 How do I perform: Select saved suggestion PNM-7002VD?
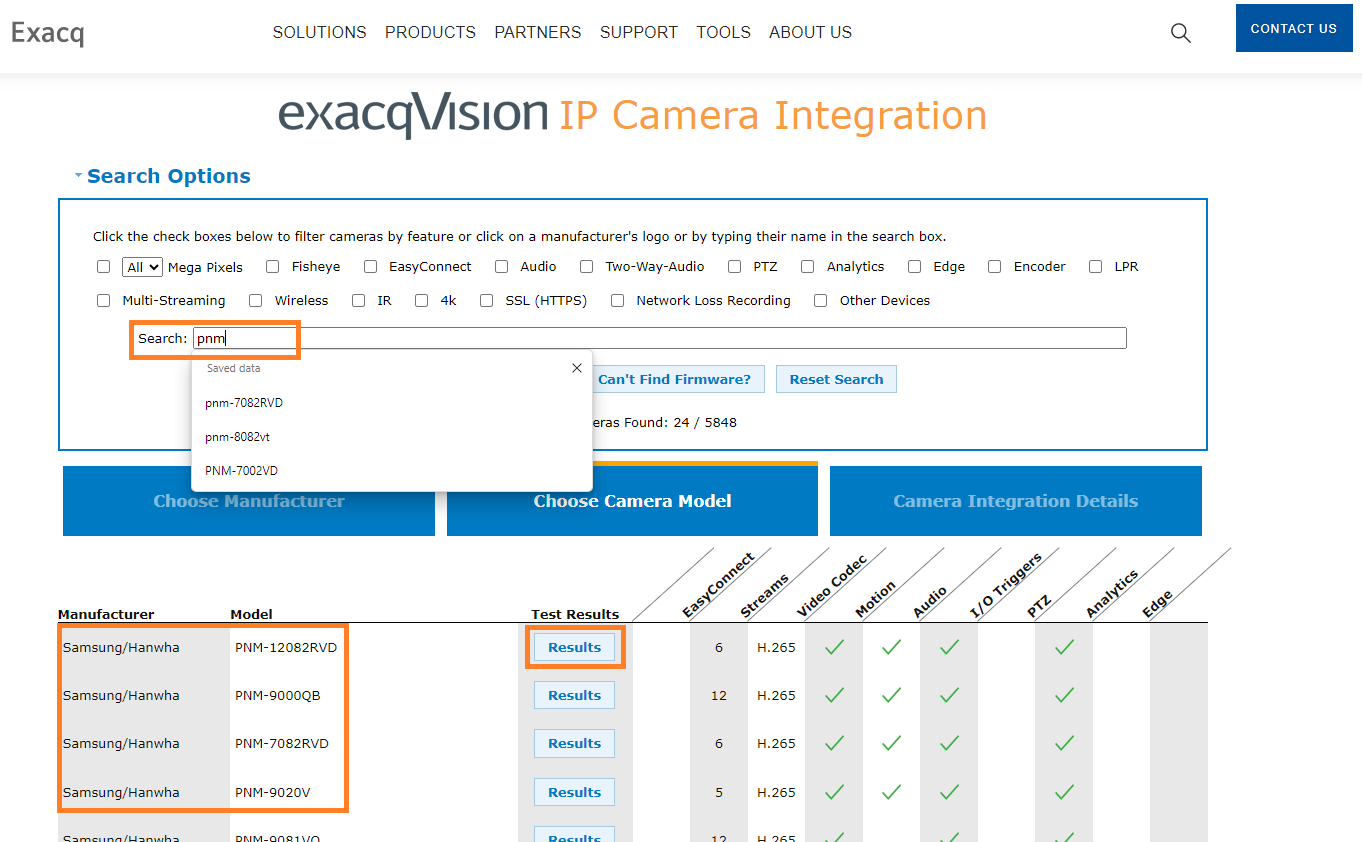(241, 471)
